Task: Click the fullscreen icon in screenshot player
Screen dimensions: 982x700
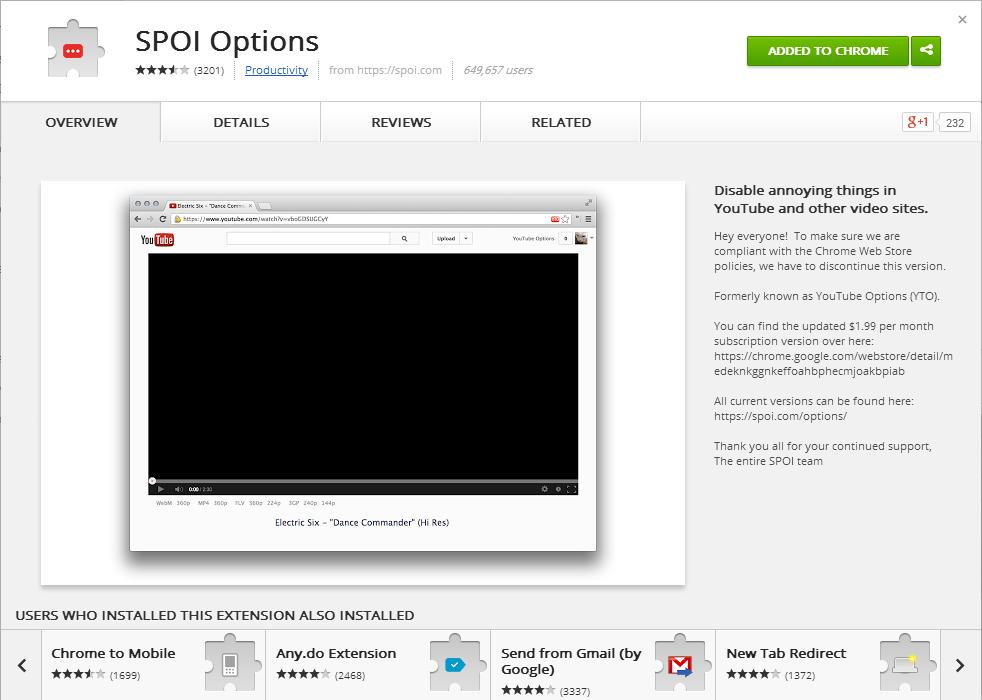Action: [x=571, y=489]
